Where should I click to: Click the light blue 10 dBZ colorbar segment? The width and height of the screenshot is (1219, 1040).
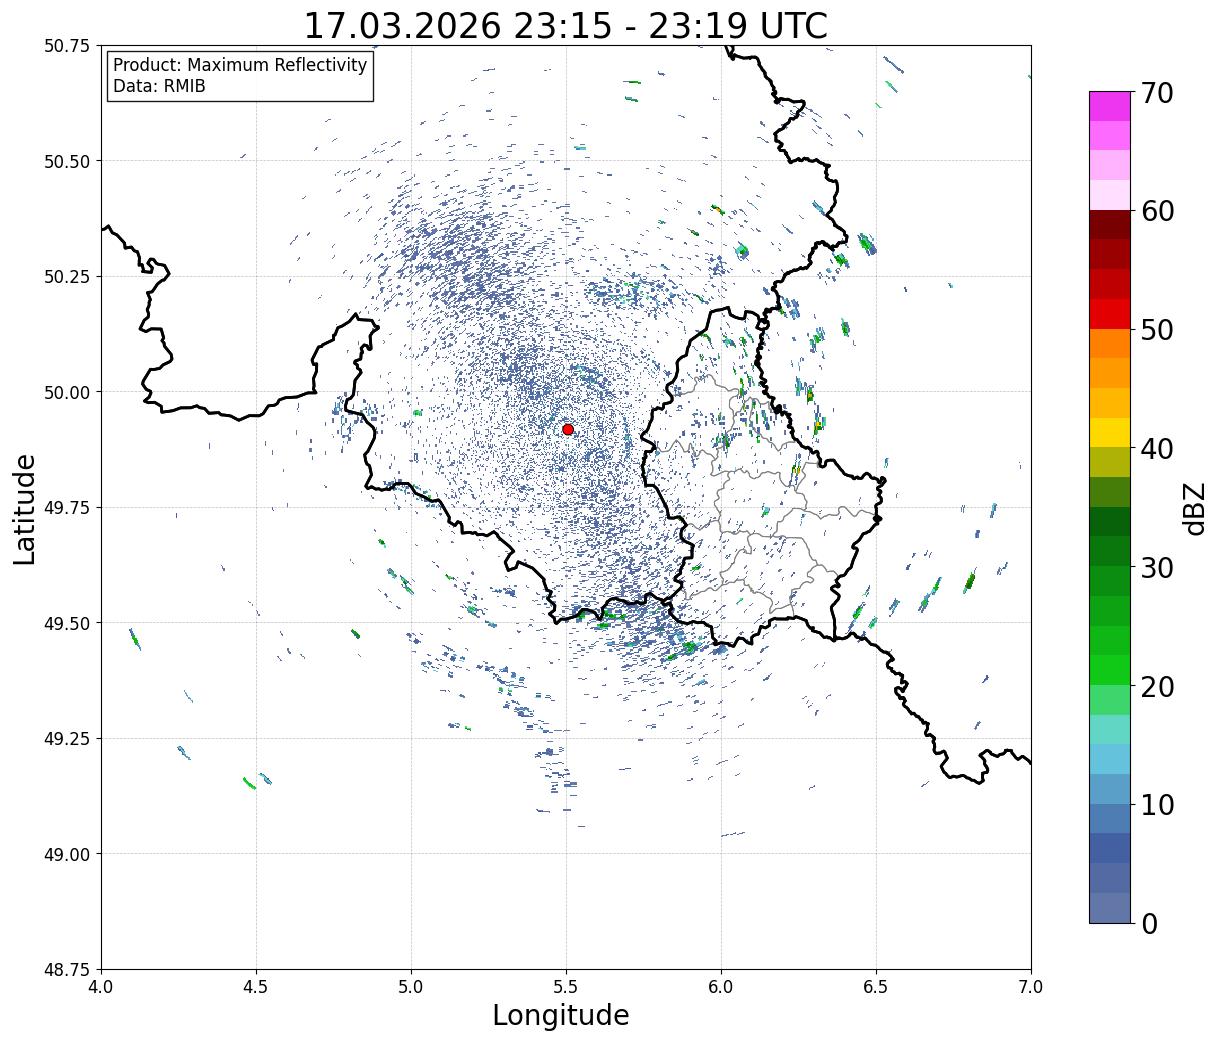pos(1110,788)
